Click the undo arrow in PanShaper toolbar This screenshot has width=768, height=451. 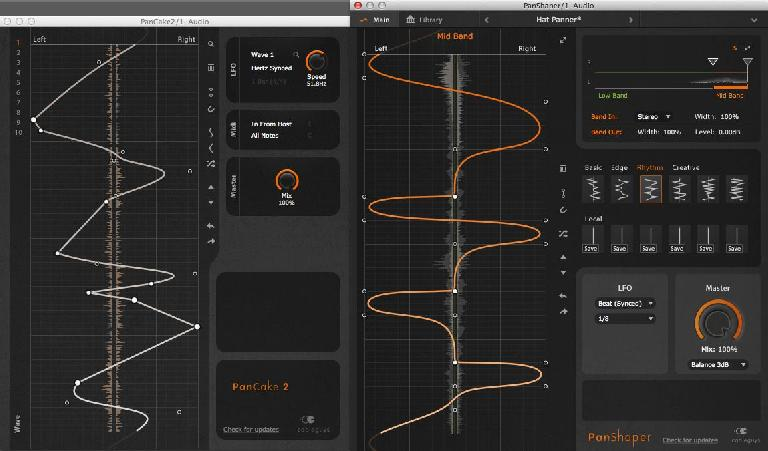[564, 295]
